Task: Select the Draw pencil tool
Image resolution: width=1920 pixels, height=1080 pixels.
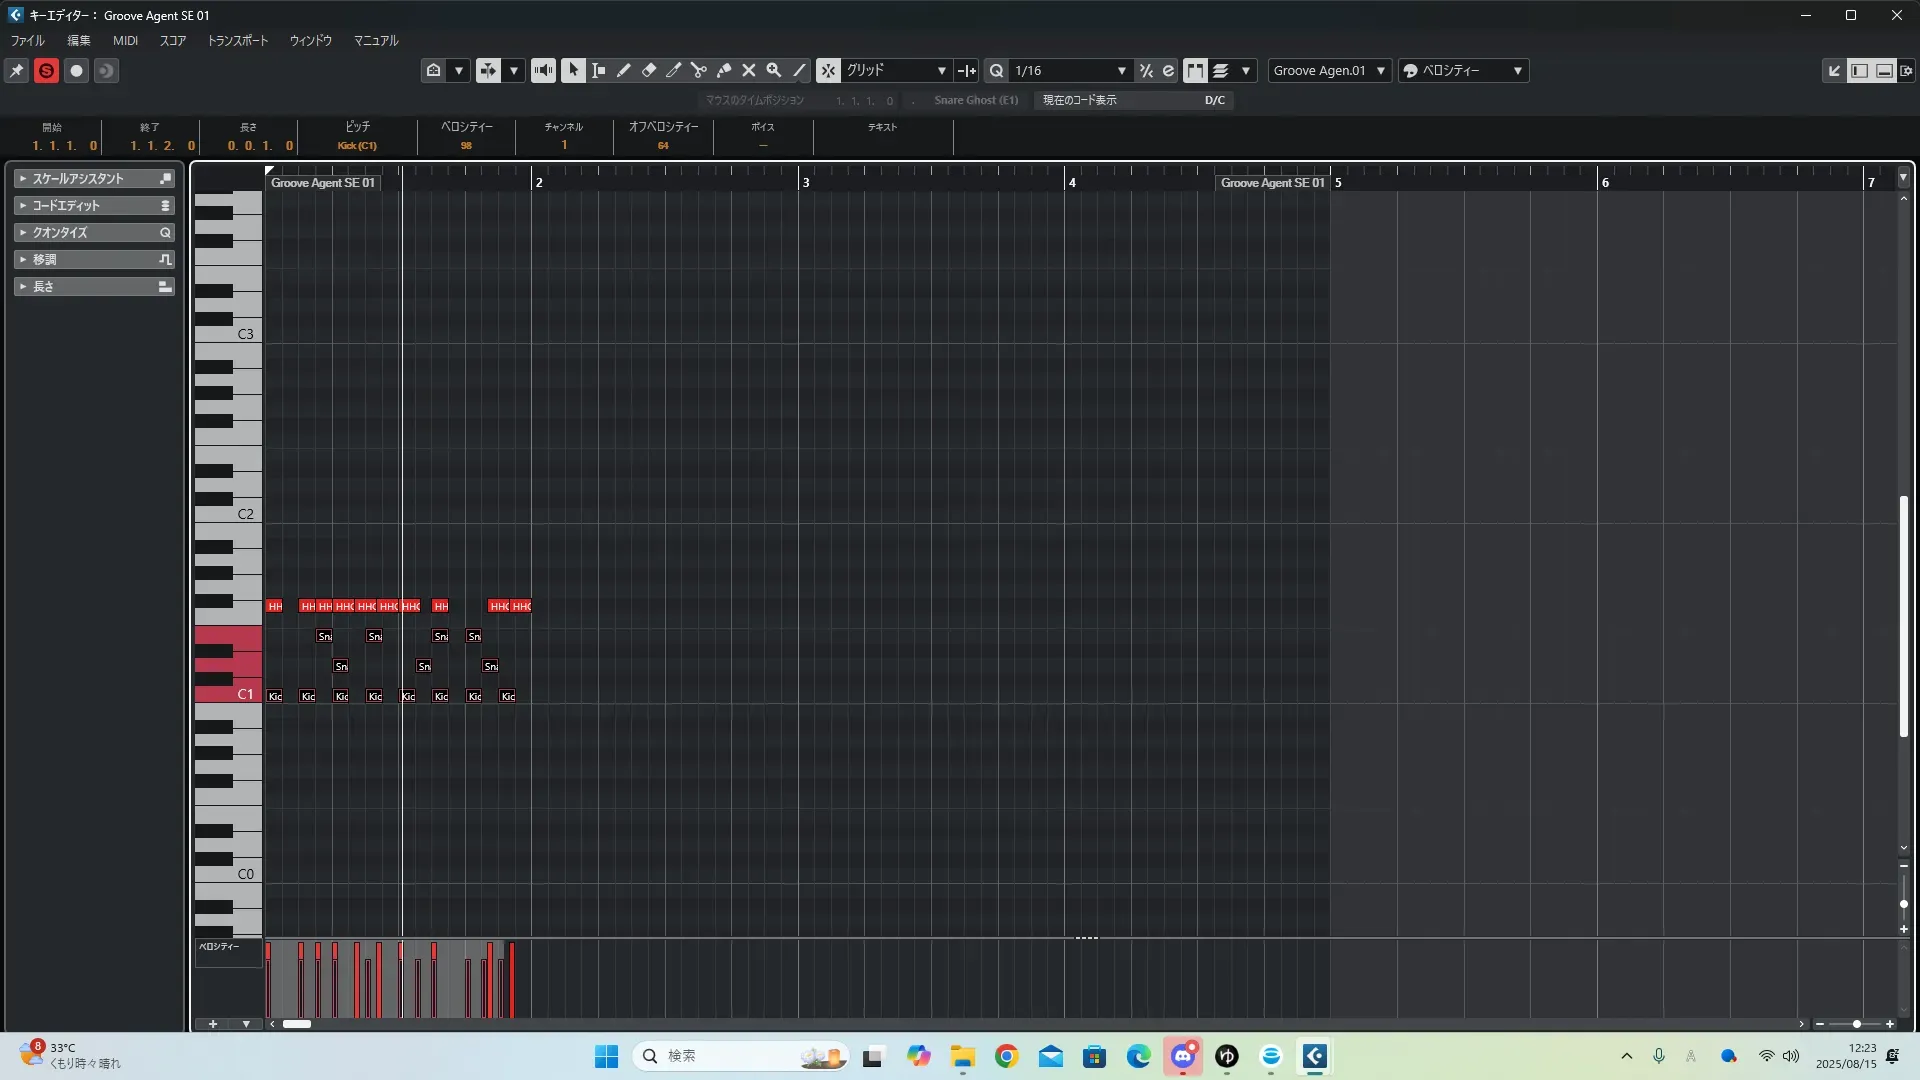Action: tap(623, 70)
